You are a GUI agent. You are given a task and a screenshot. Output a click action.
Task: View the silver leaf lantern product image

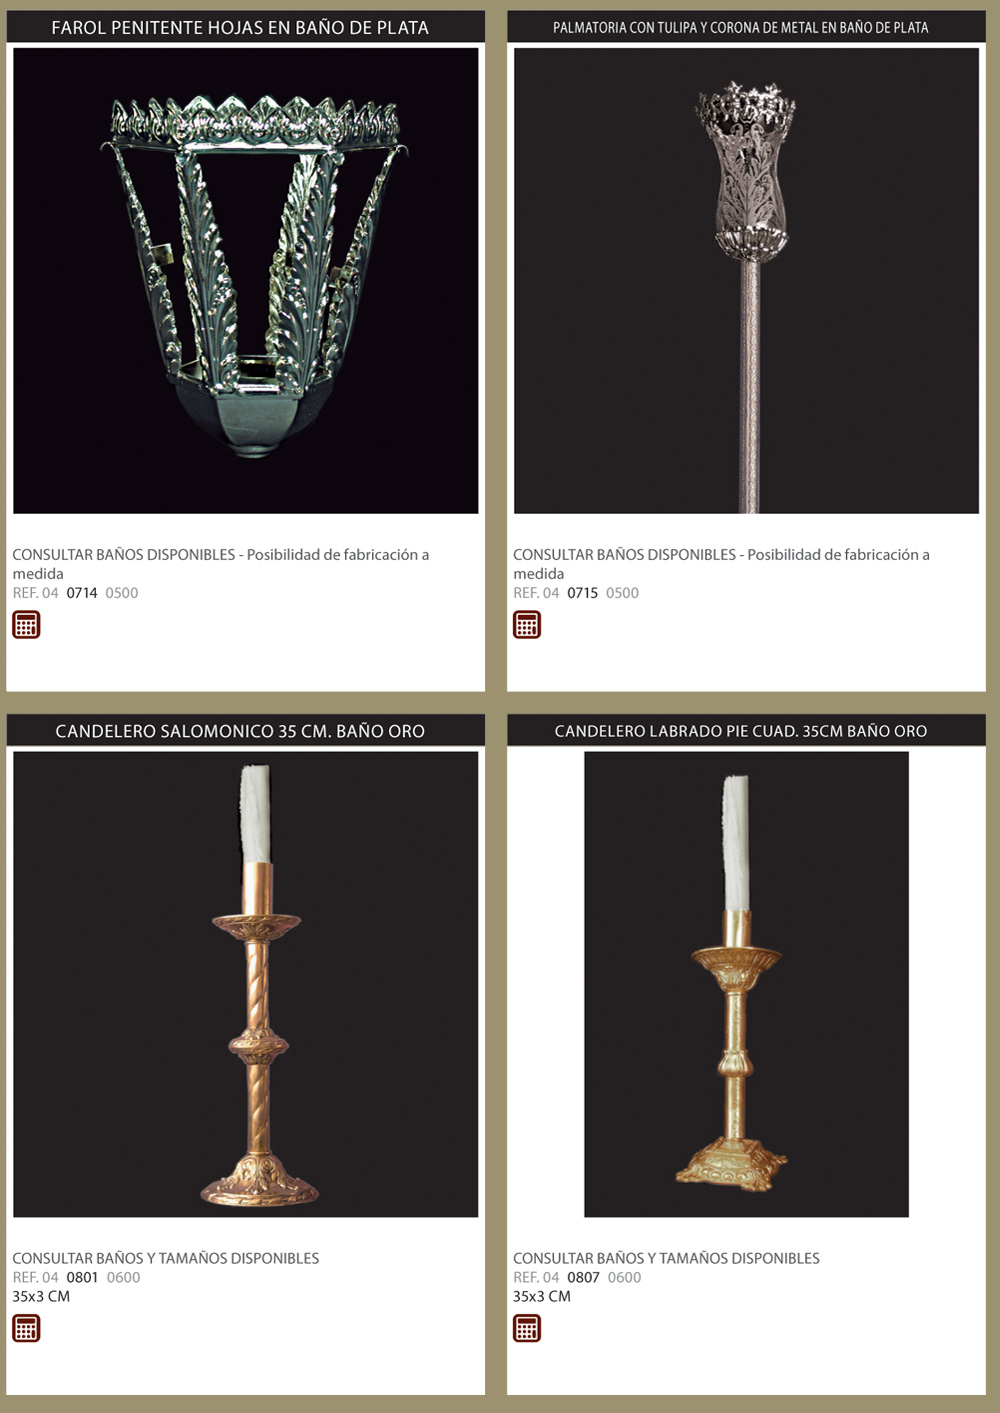[246, 281]
